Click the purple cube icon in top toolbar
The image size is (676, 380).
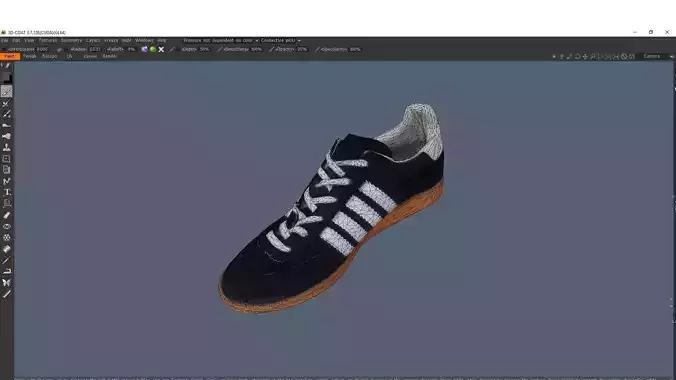144,49
